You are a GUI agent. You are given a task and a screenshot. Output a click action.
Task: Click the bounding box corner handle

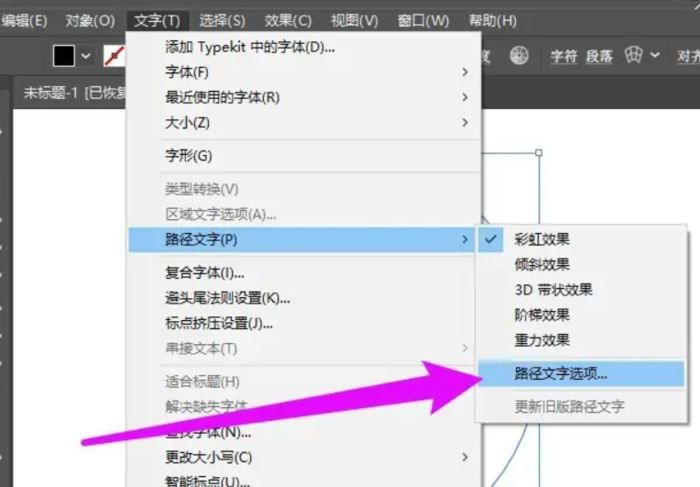[539, 153]
